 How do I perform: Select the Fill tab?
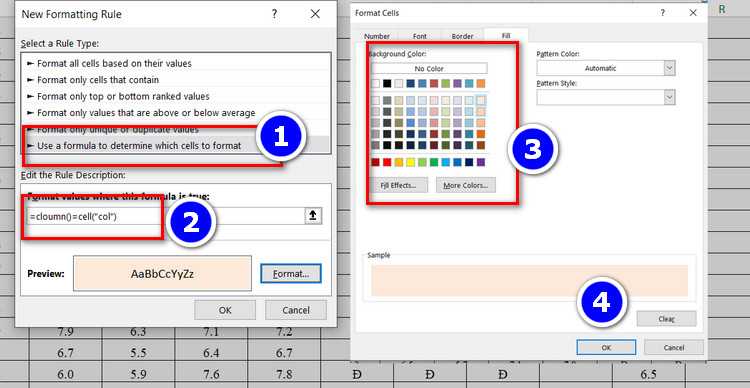tap(506, 35)
